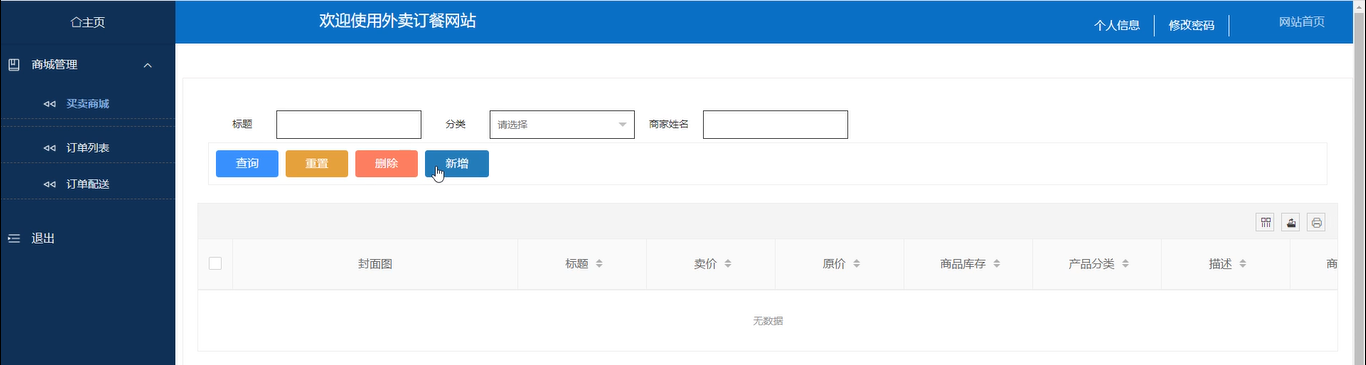Sort table by 产品分类 column arrows
1366x365 pixels.
(1126, 264)
